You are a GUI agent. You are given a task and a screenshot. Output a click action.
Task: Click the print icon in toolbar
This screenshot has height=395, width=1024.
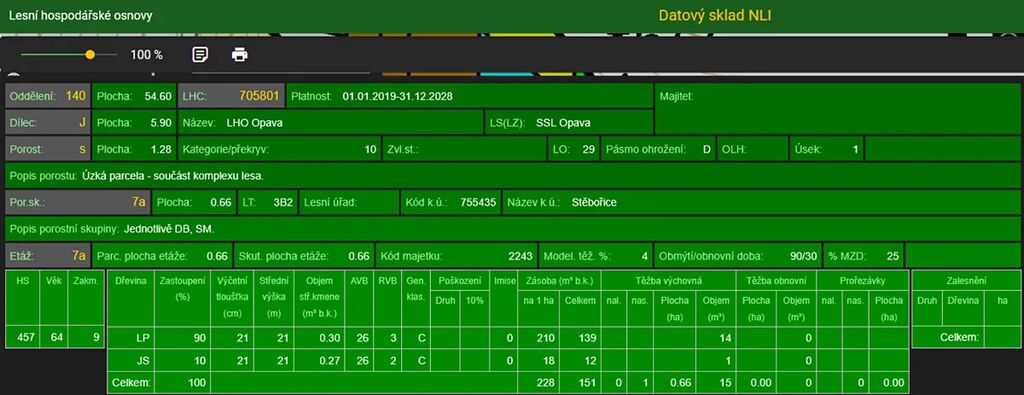(x=240, y=55)
